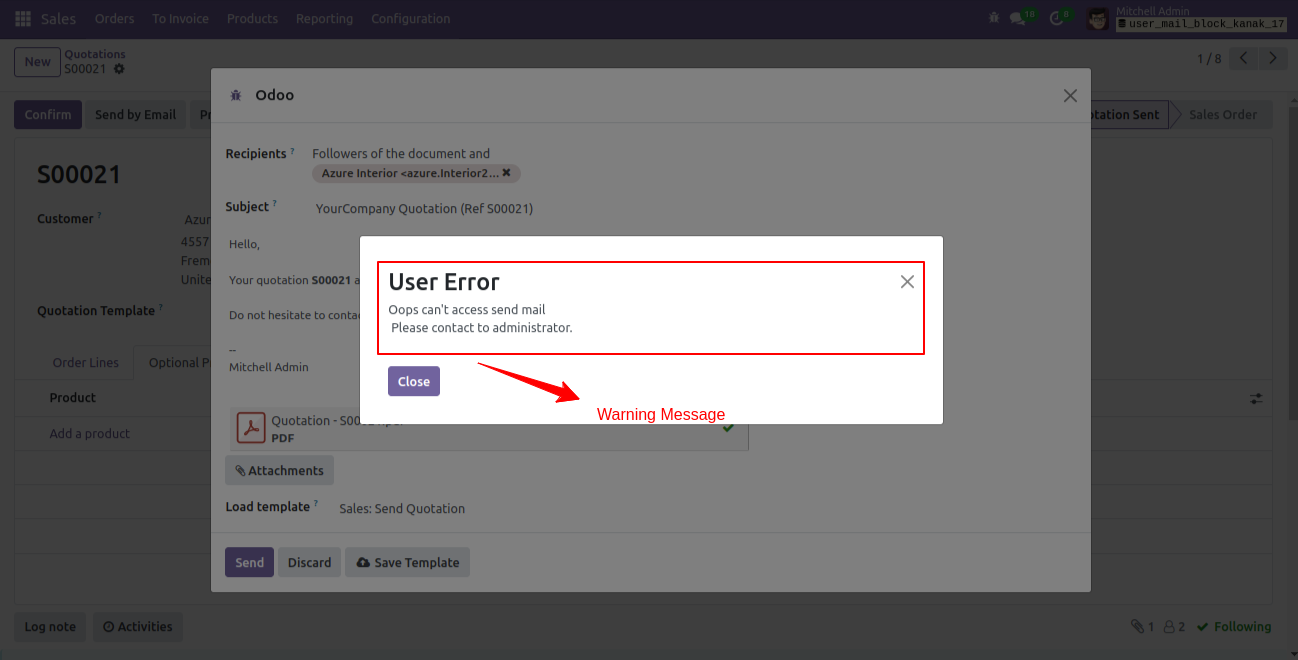The height and width of the screenshot is (660, 1298).
Task: Click the Attachments button
Action: click(x=279, y=470)
